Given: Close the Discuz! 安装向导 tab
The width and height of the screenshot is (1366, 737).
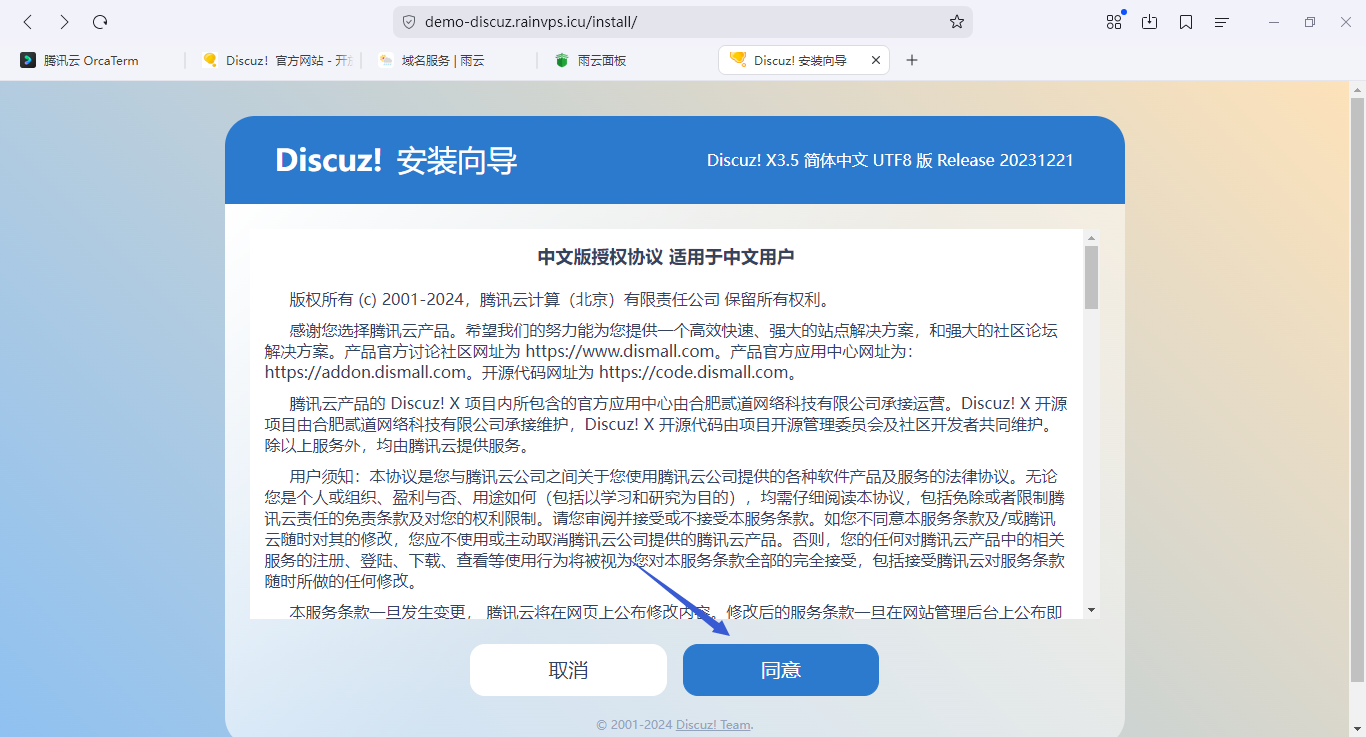Looking at the screenshot, I should [876, 60].
